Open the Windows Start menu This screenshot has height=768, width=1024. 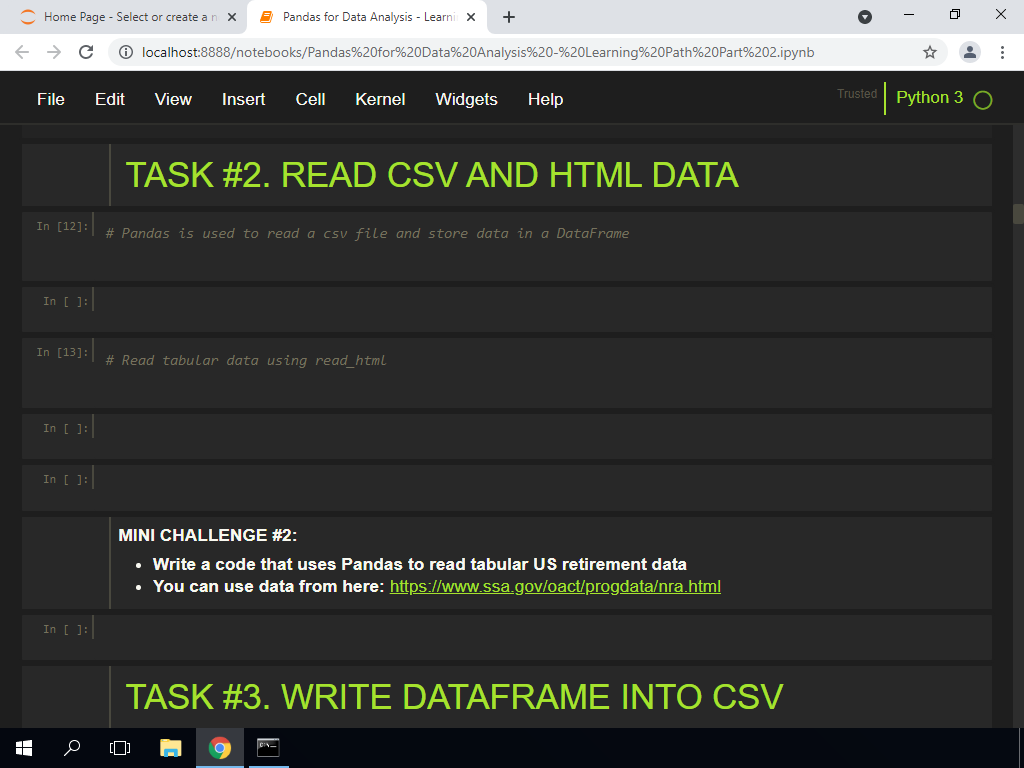point(24,748)
